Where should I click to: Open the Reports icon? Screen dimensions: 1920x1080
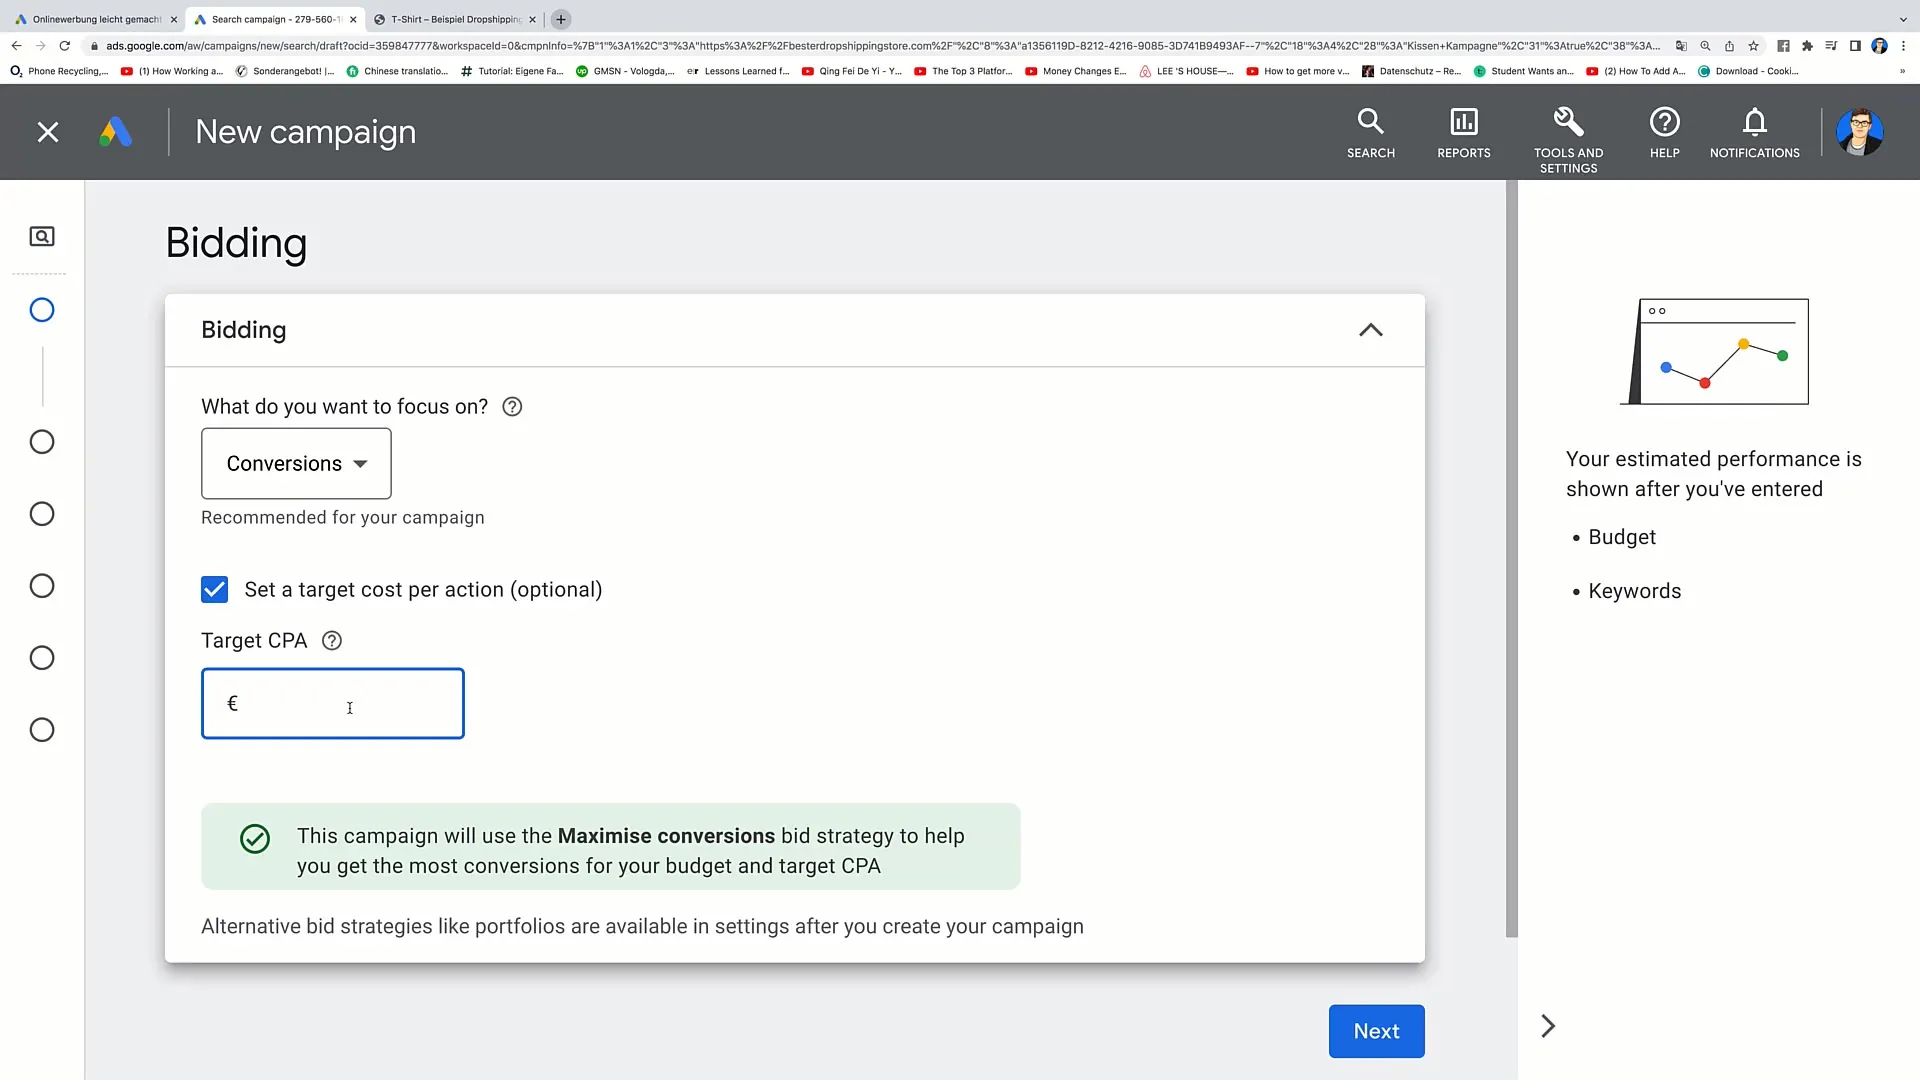(1463, 133)
